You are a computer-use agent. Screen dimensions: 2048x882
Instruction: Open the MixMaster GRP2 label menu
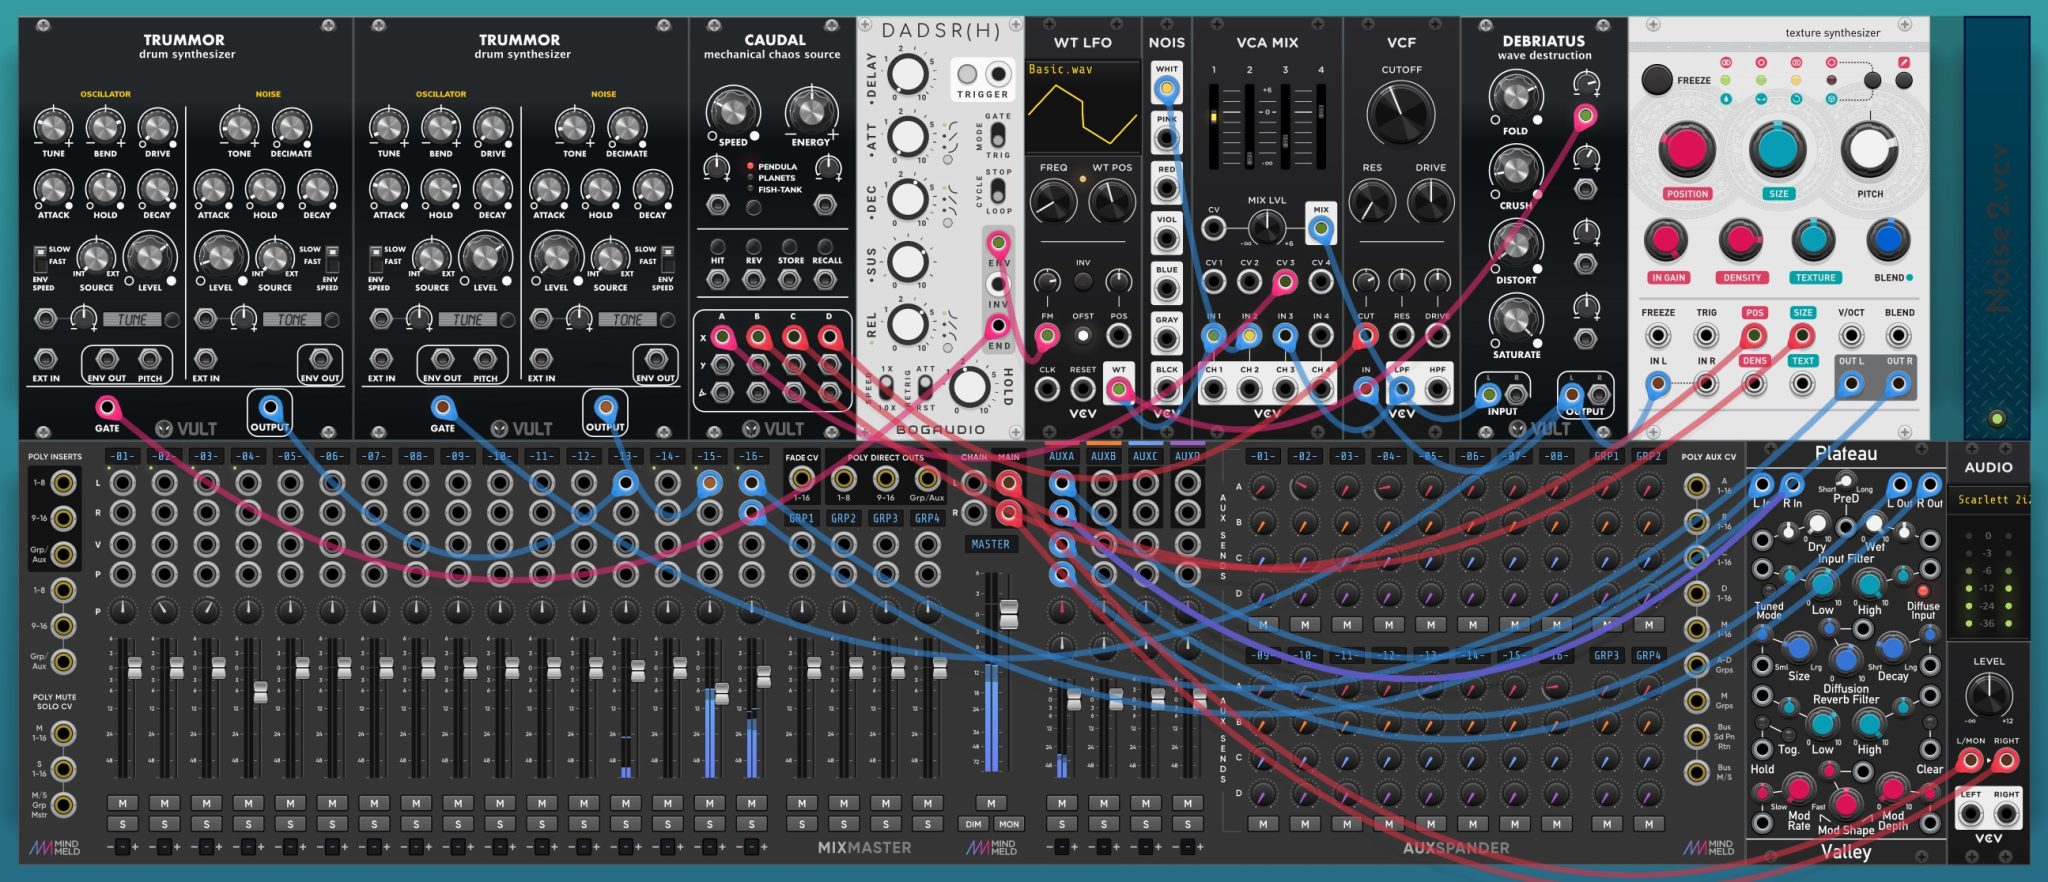(x=843, y=518)
